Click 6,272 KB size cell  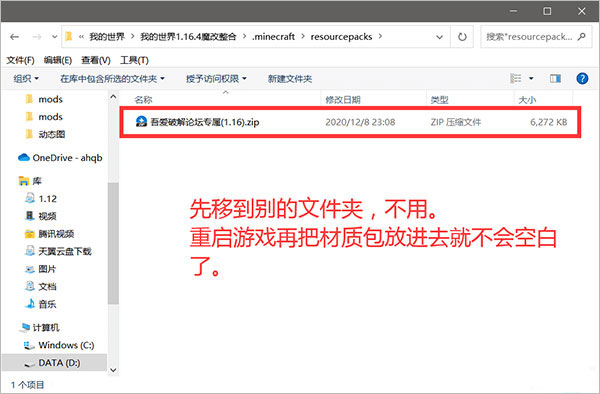click(x=548, y=122)
